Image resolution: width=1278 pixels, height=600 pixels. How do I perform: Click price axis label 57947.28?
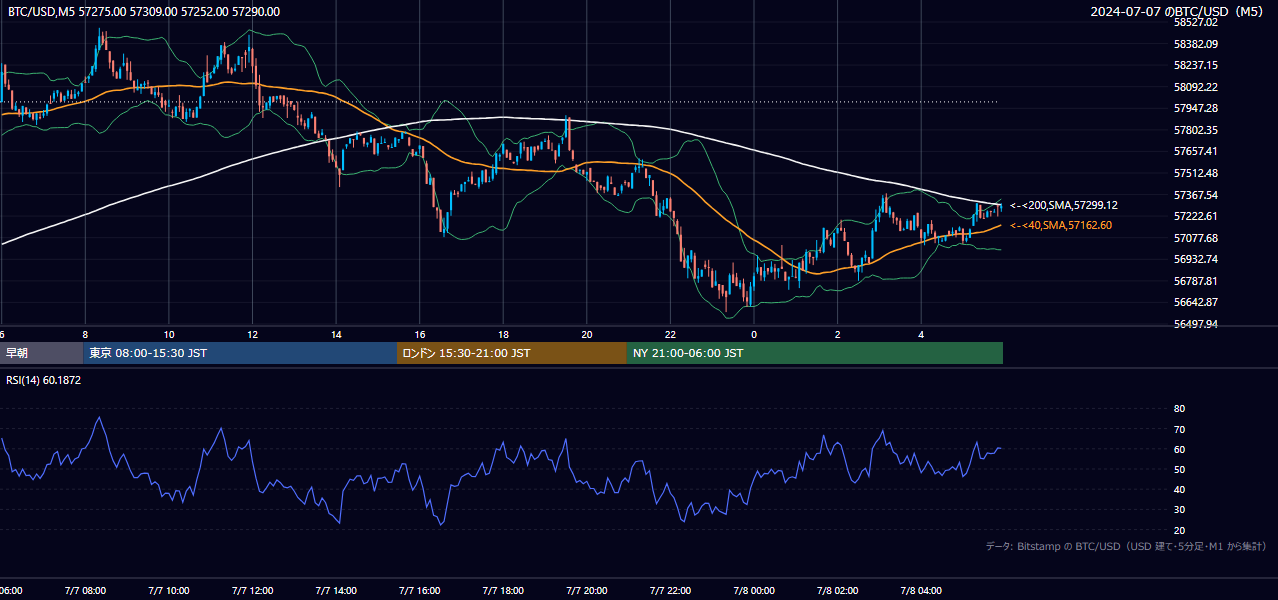[x=1196, y=108]
